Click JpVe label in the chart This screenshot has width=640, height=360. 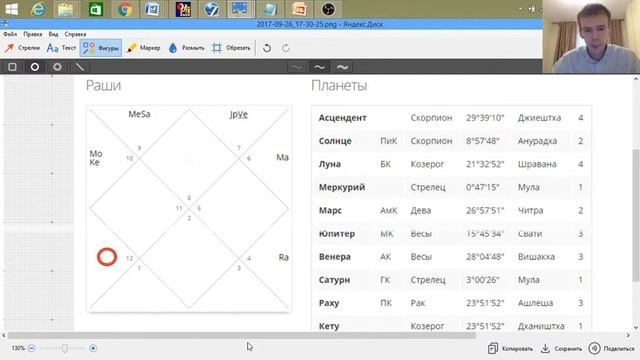coord(238,114)
